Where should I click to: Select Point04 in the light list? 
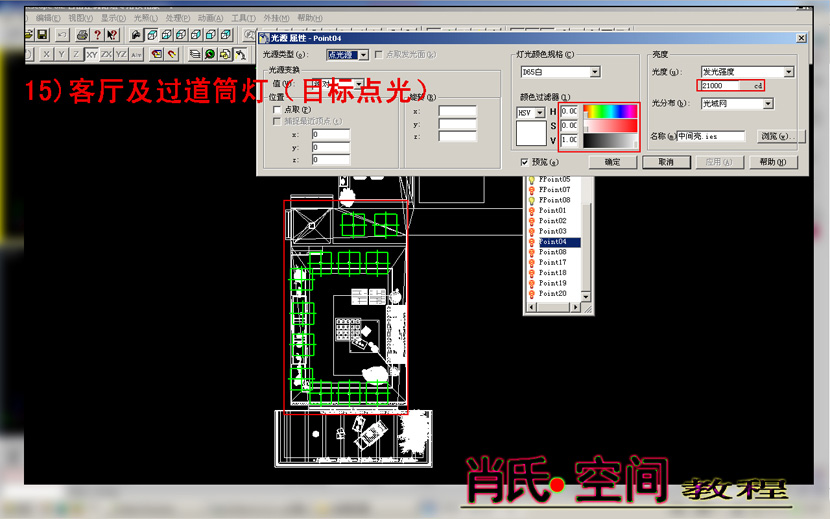point(554,241)
